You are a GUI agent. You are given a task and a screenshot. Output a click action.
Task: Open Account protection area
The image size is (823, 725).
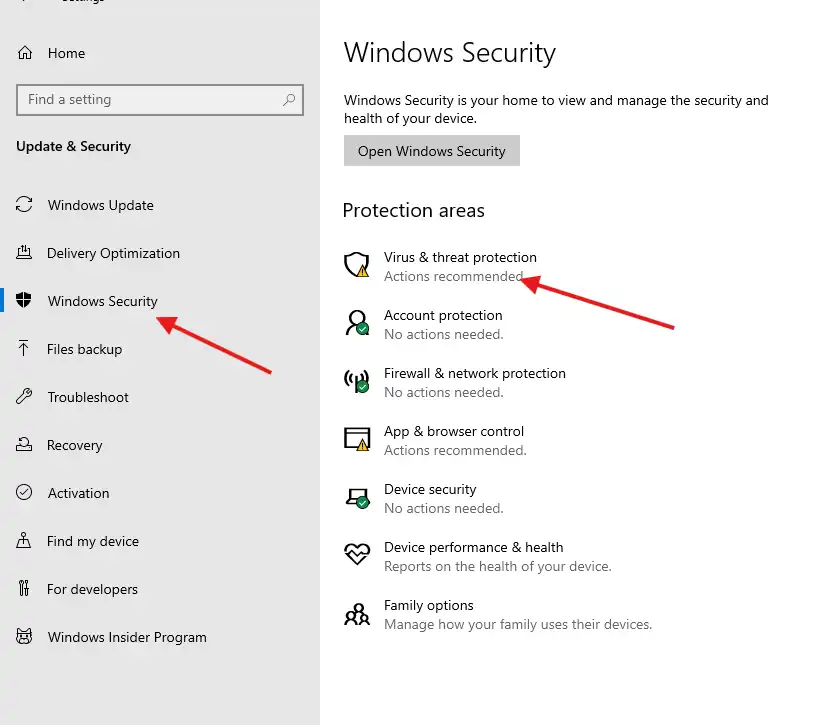(x=443, y=315)
